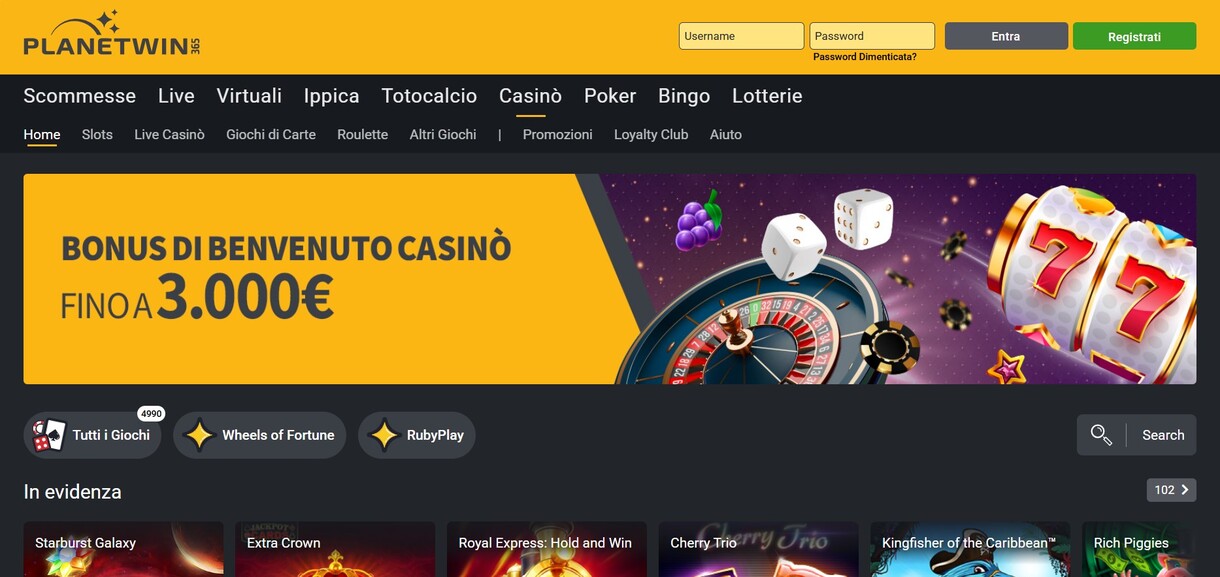1220x577 pixels.
Task: Focus the Password field
Action: [872, 36]
